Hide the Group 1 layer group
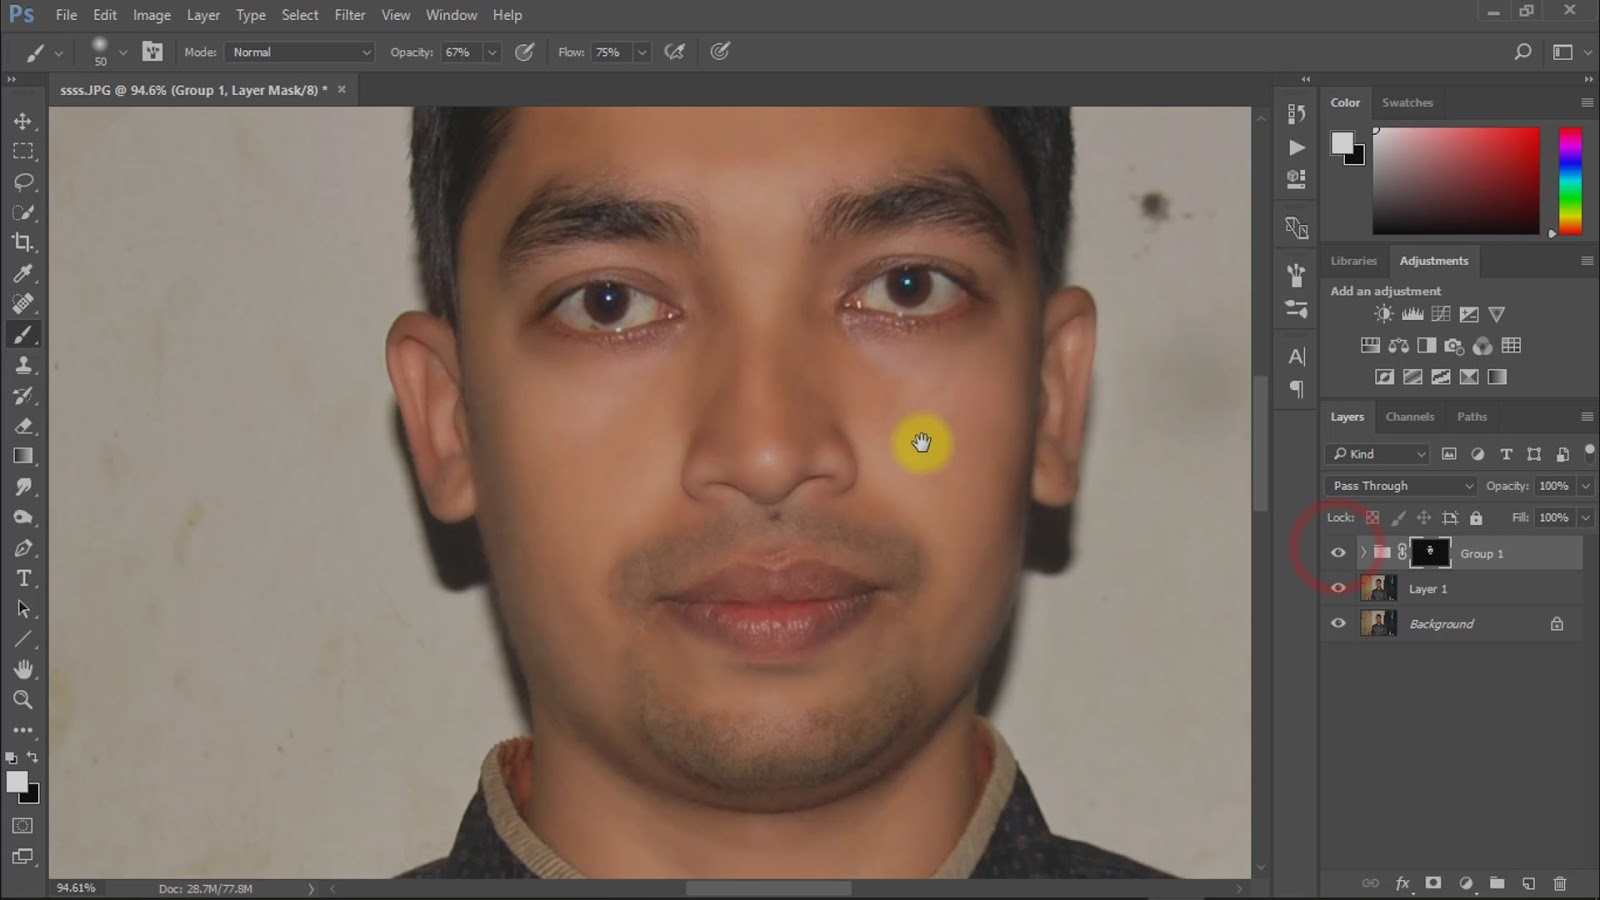Image resolution: width=1600 pixels, height=900 pixels. pos(1338,553)
